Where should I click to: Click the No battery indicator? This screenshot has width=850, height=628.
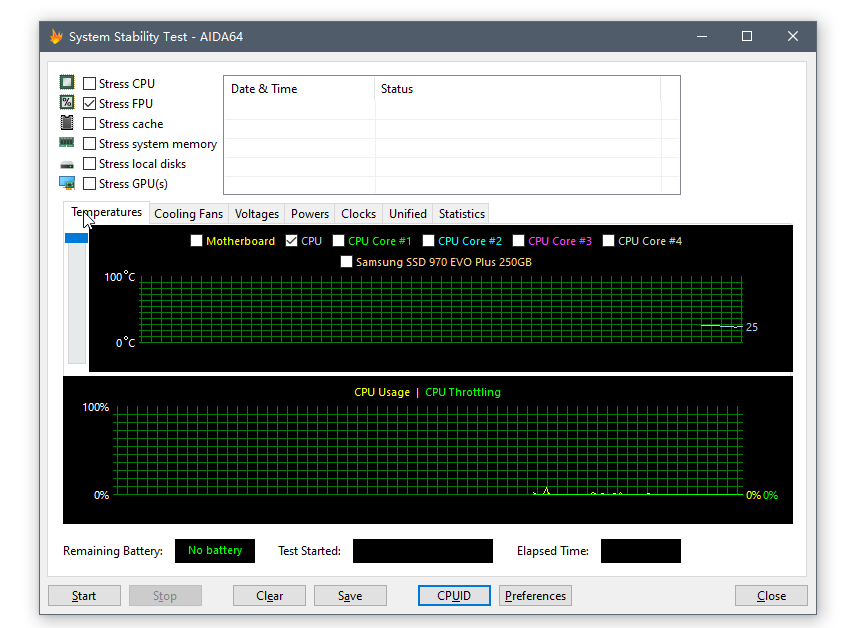tap(215, 550)
